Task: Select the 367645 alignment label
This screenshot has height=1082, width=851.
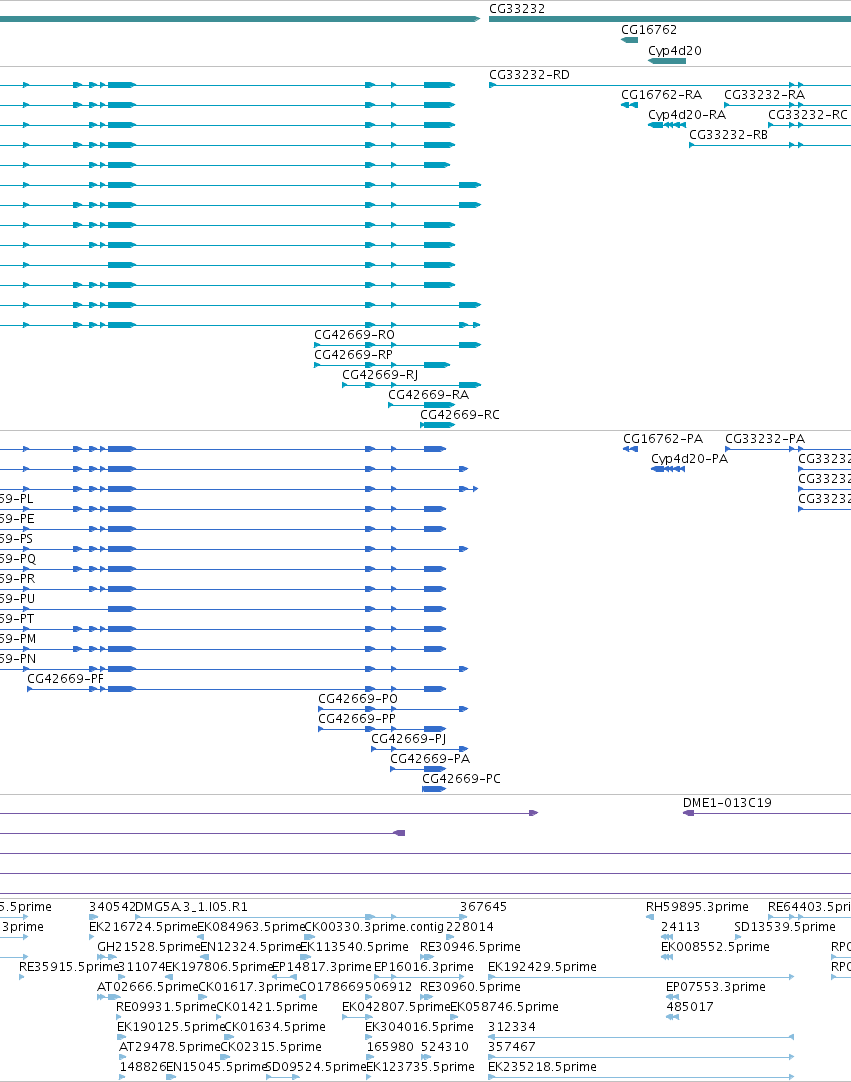Action: click(x=483, y=907)
